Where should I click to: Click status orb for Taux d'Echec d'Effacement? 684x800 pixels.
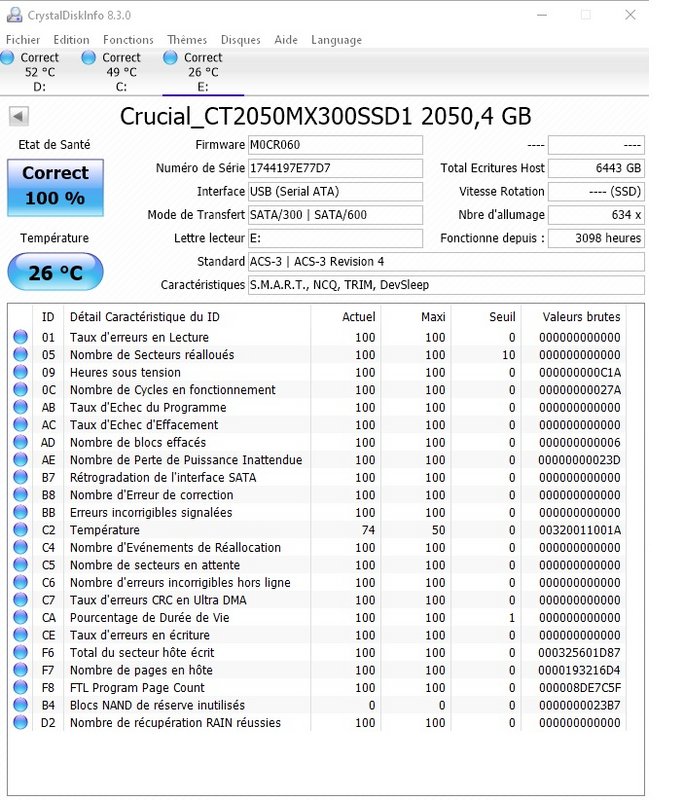20,424
